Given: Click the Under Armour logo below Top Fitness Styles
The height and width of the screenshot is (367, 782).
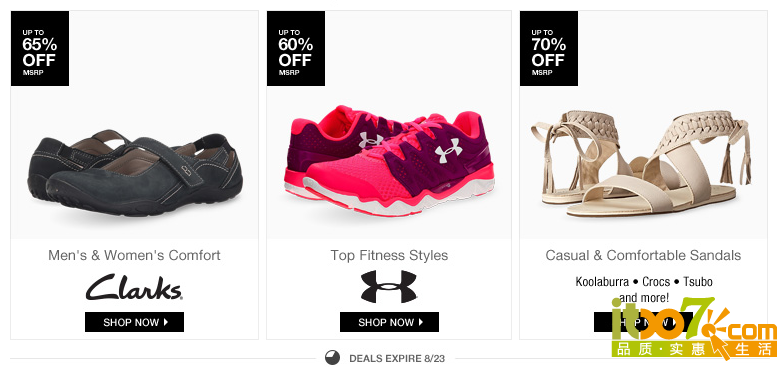Looking at the screenshot, I should (x=389, y=287).
